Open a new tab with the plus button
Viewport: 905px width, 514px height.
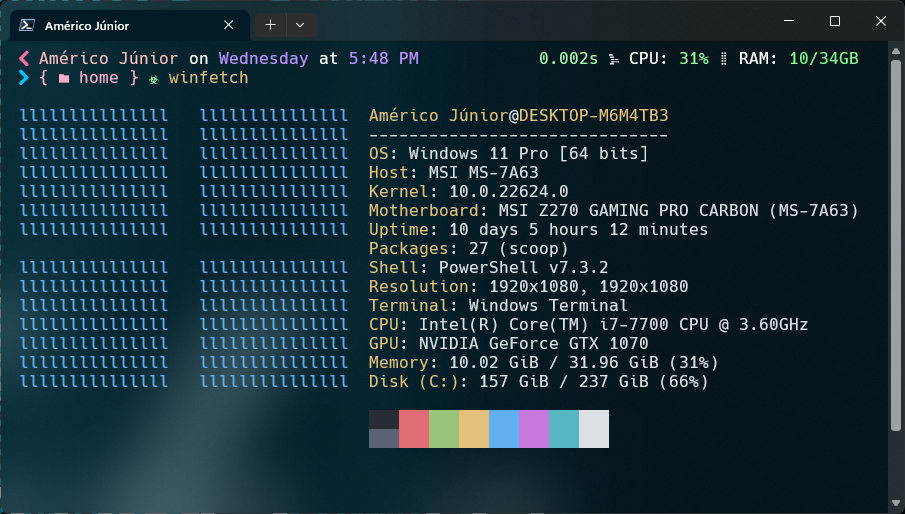pyautogui.click(x=271, y=25)
